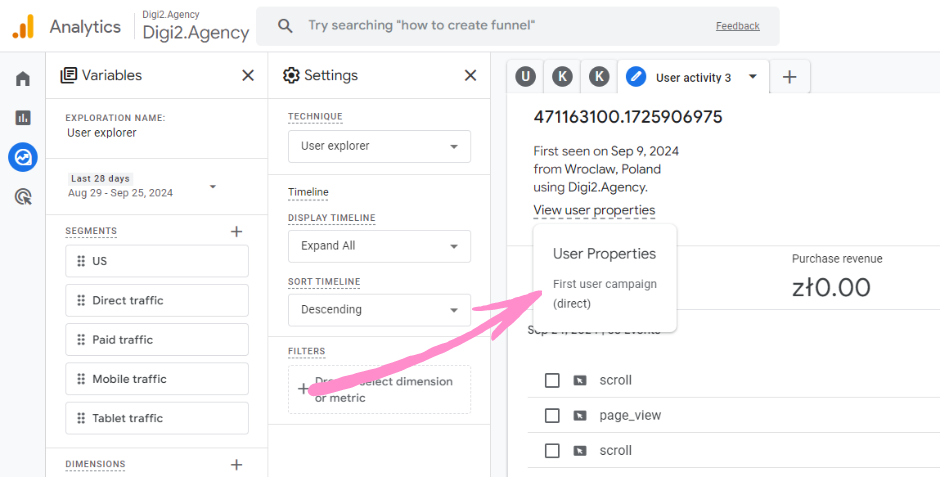Select the Tablet traffic segment
The width and height of the screenshot is (940, 478).
pos(157,418)
